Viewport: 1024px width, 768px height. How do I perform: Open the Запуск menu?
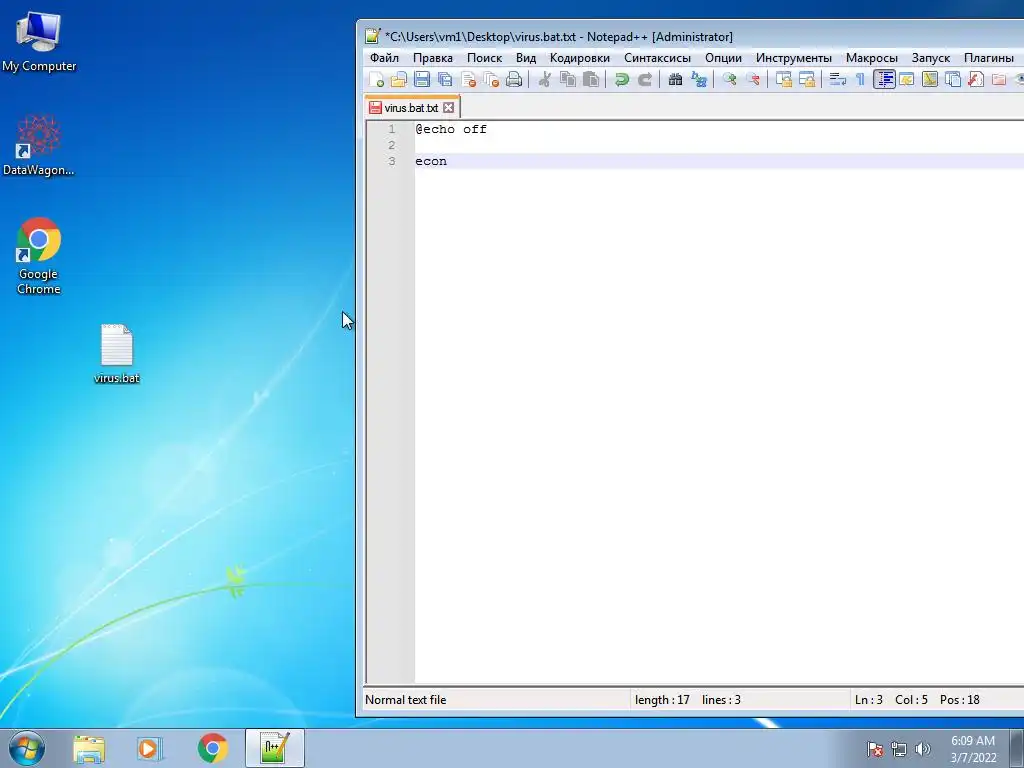point(931,57)
